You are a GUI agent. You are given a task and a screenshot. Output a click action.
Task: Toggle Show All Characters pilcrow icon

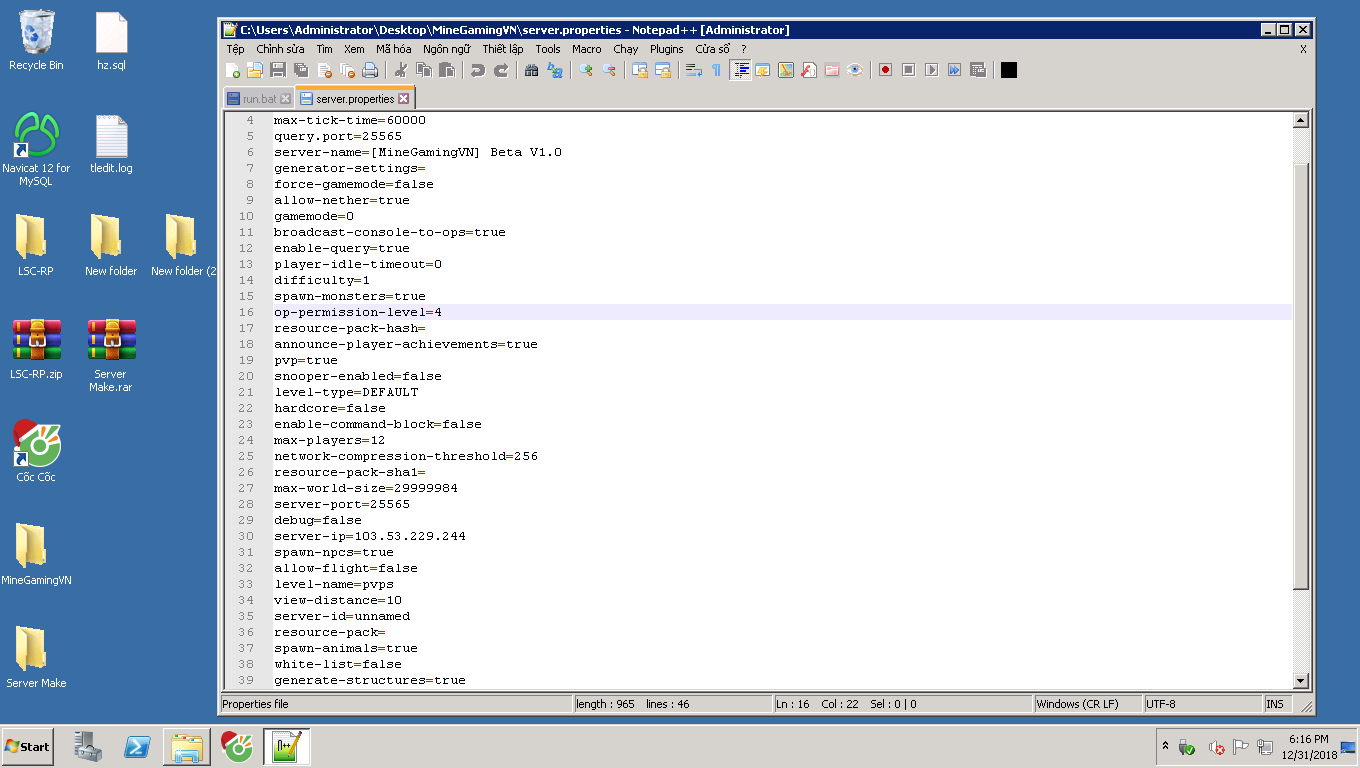pyautogui.click(x=716, y=70)
